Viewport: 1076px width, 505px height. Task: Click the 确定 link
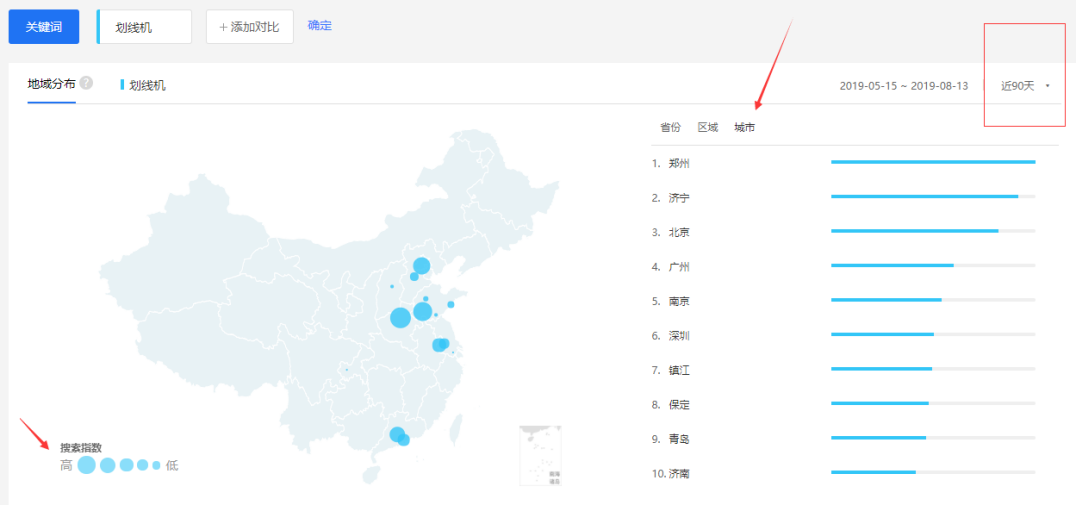[x=320, y=25]
